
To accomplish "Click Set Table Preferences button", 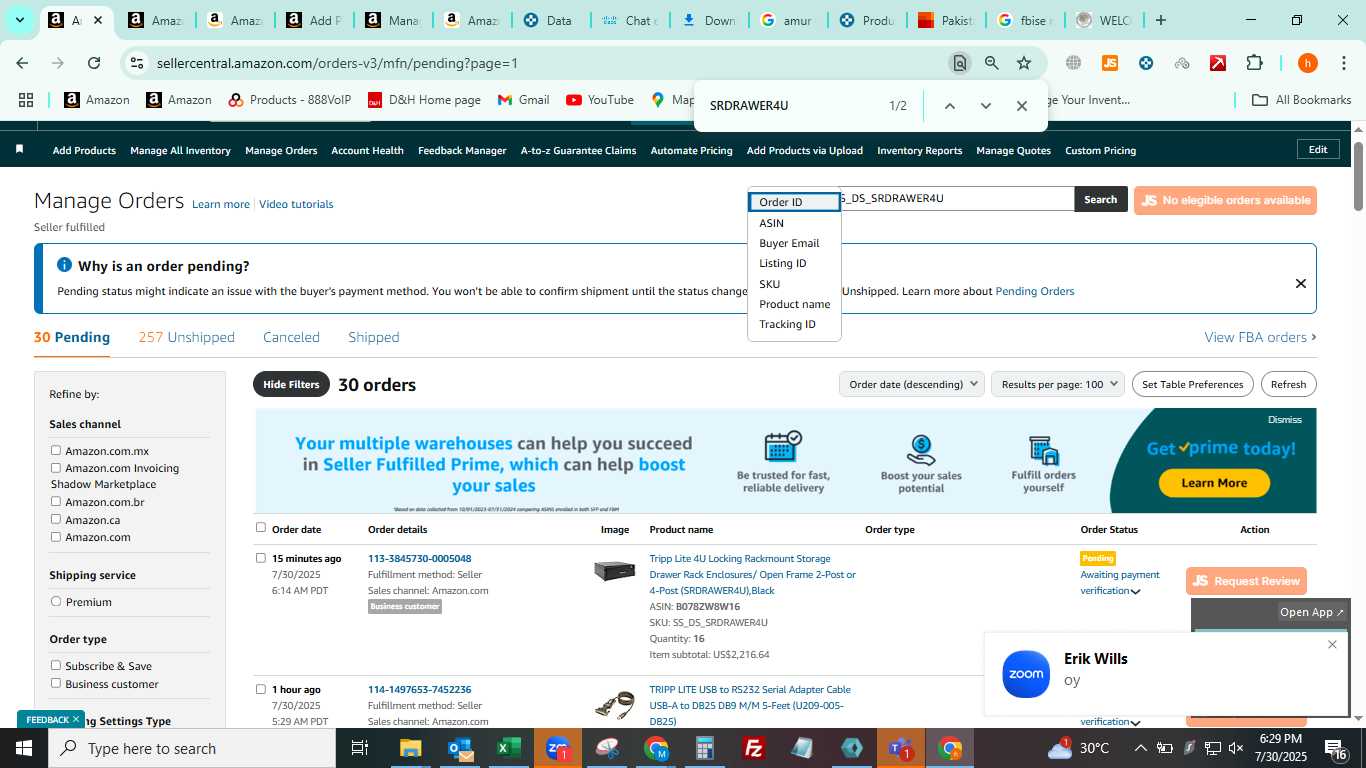I will click(x=1192, y=384).
